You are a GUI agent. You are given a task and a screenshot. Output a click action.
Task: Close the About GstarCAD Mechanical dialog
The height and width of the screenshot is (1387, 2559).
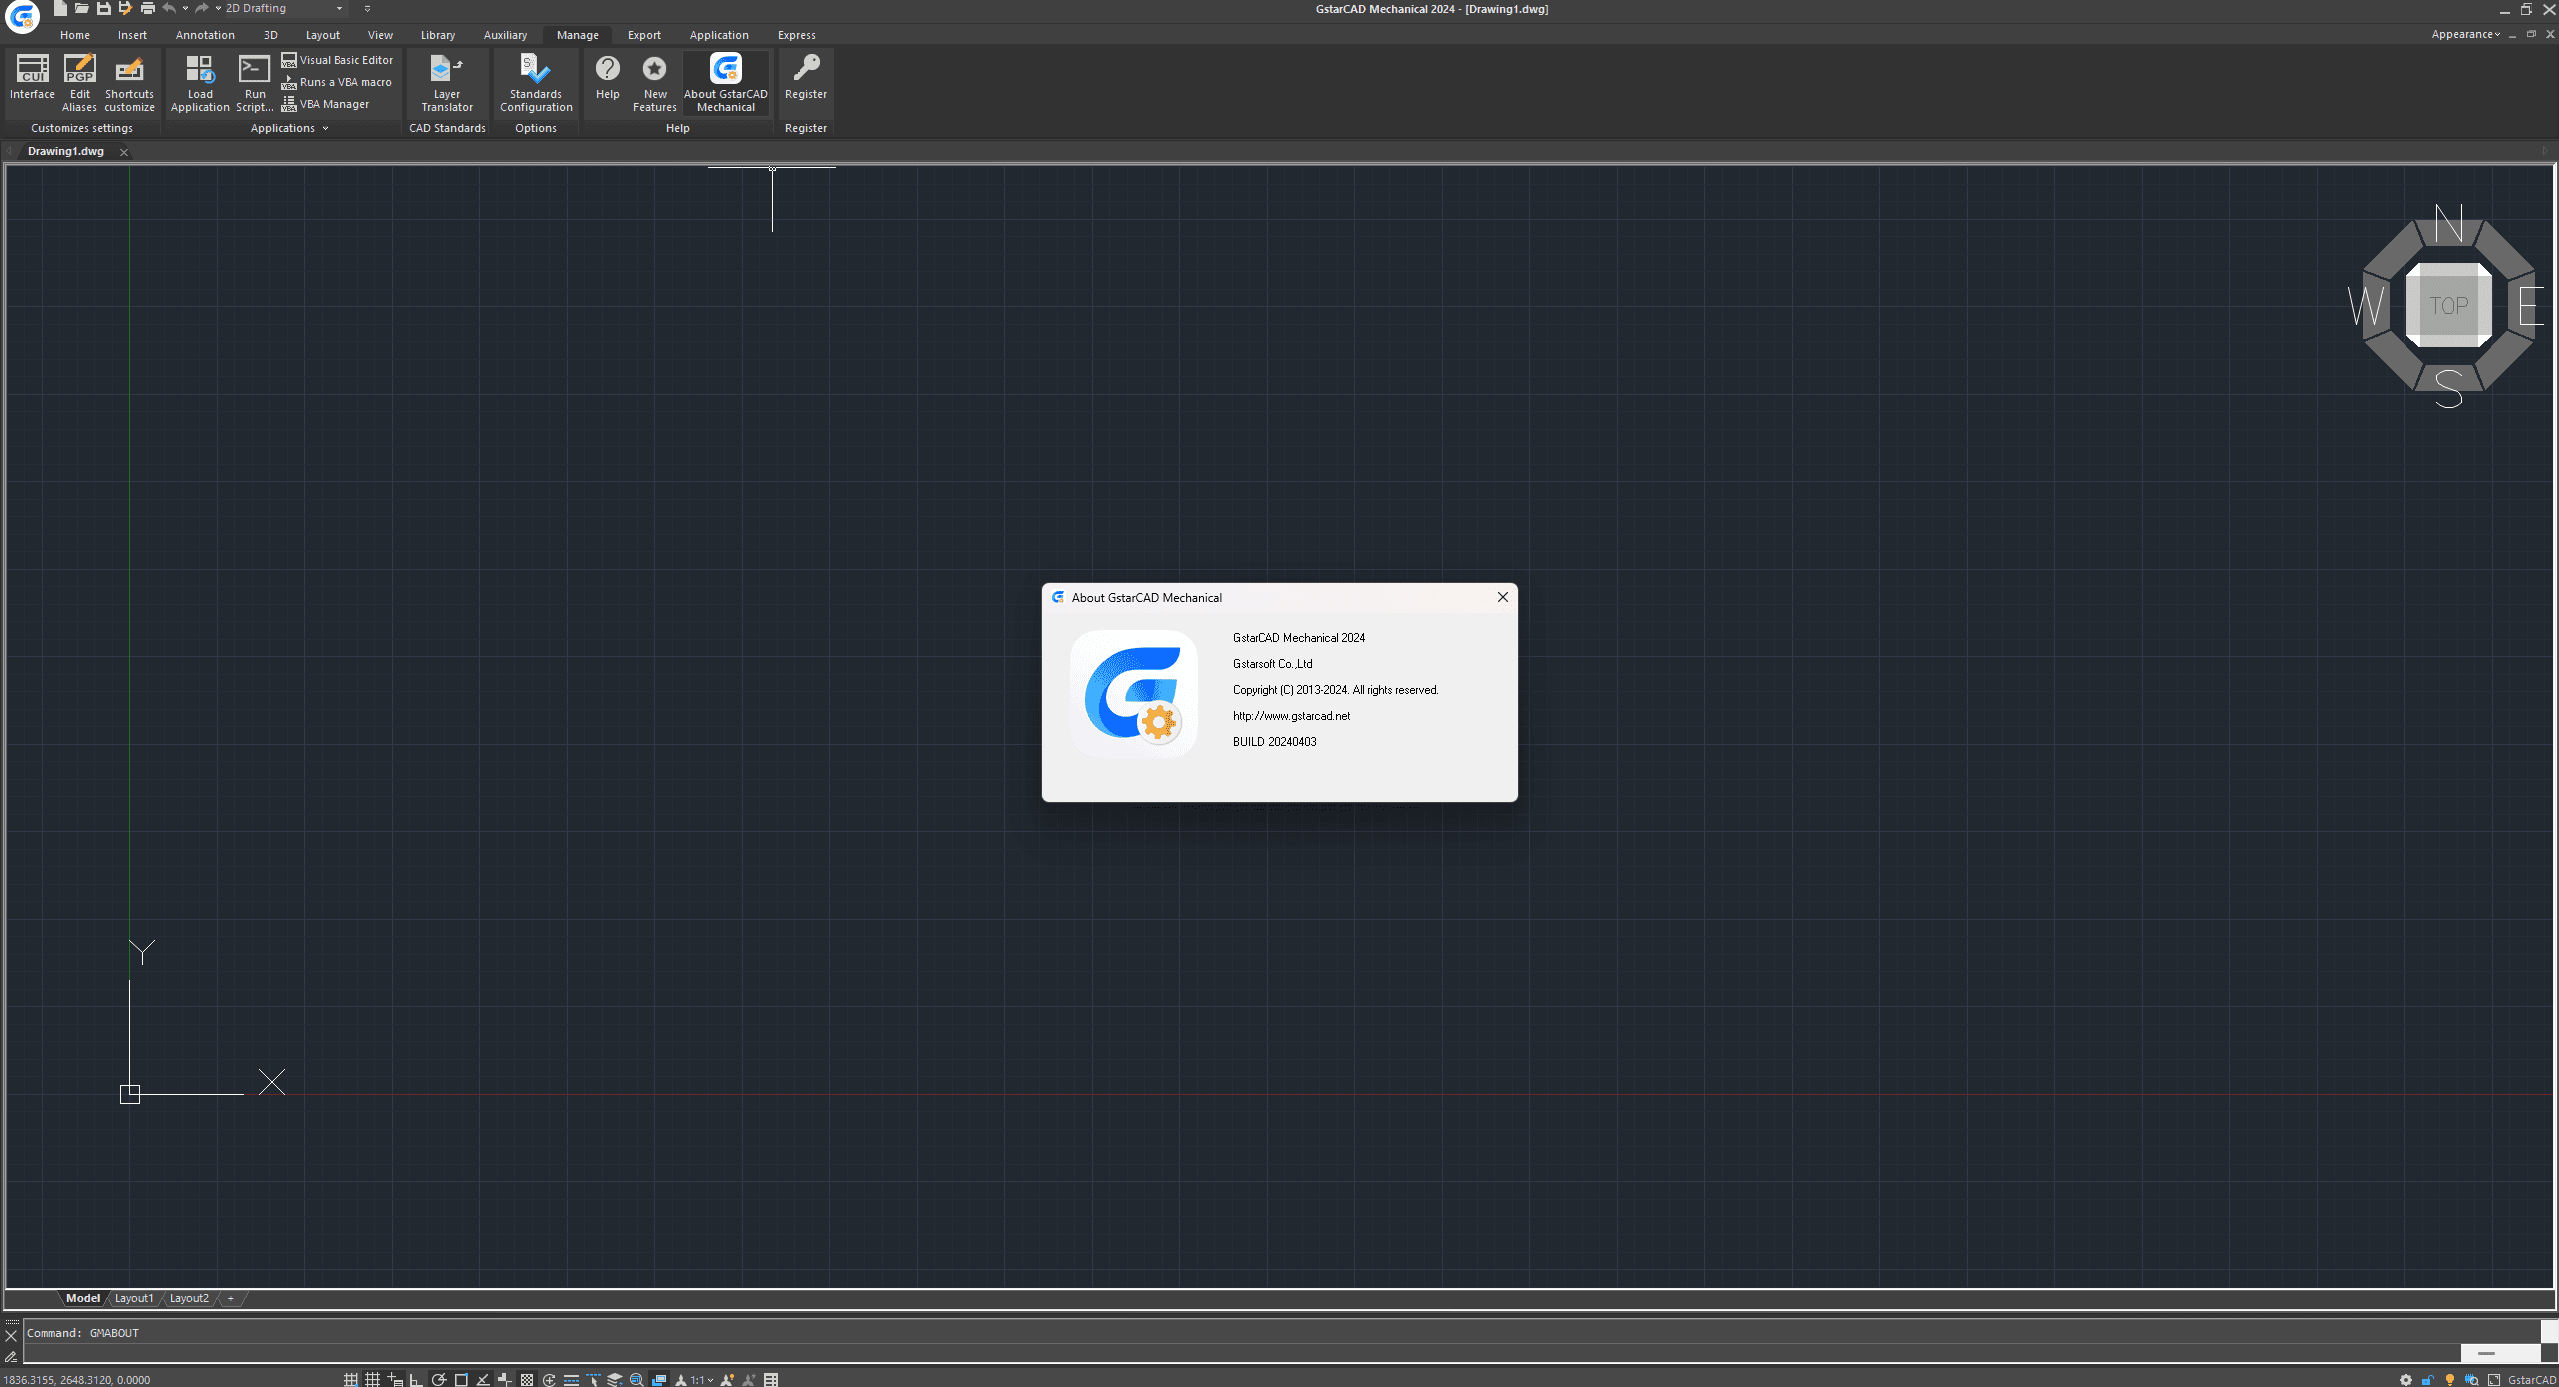[1502, 596]
